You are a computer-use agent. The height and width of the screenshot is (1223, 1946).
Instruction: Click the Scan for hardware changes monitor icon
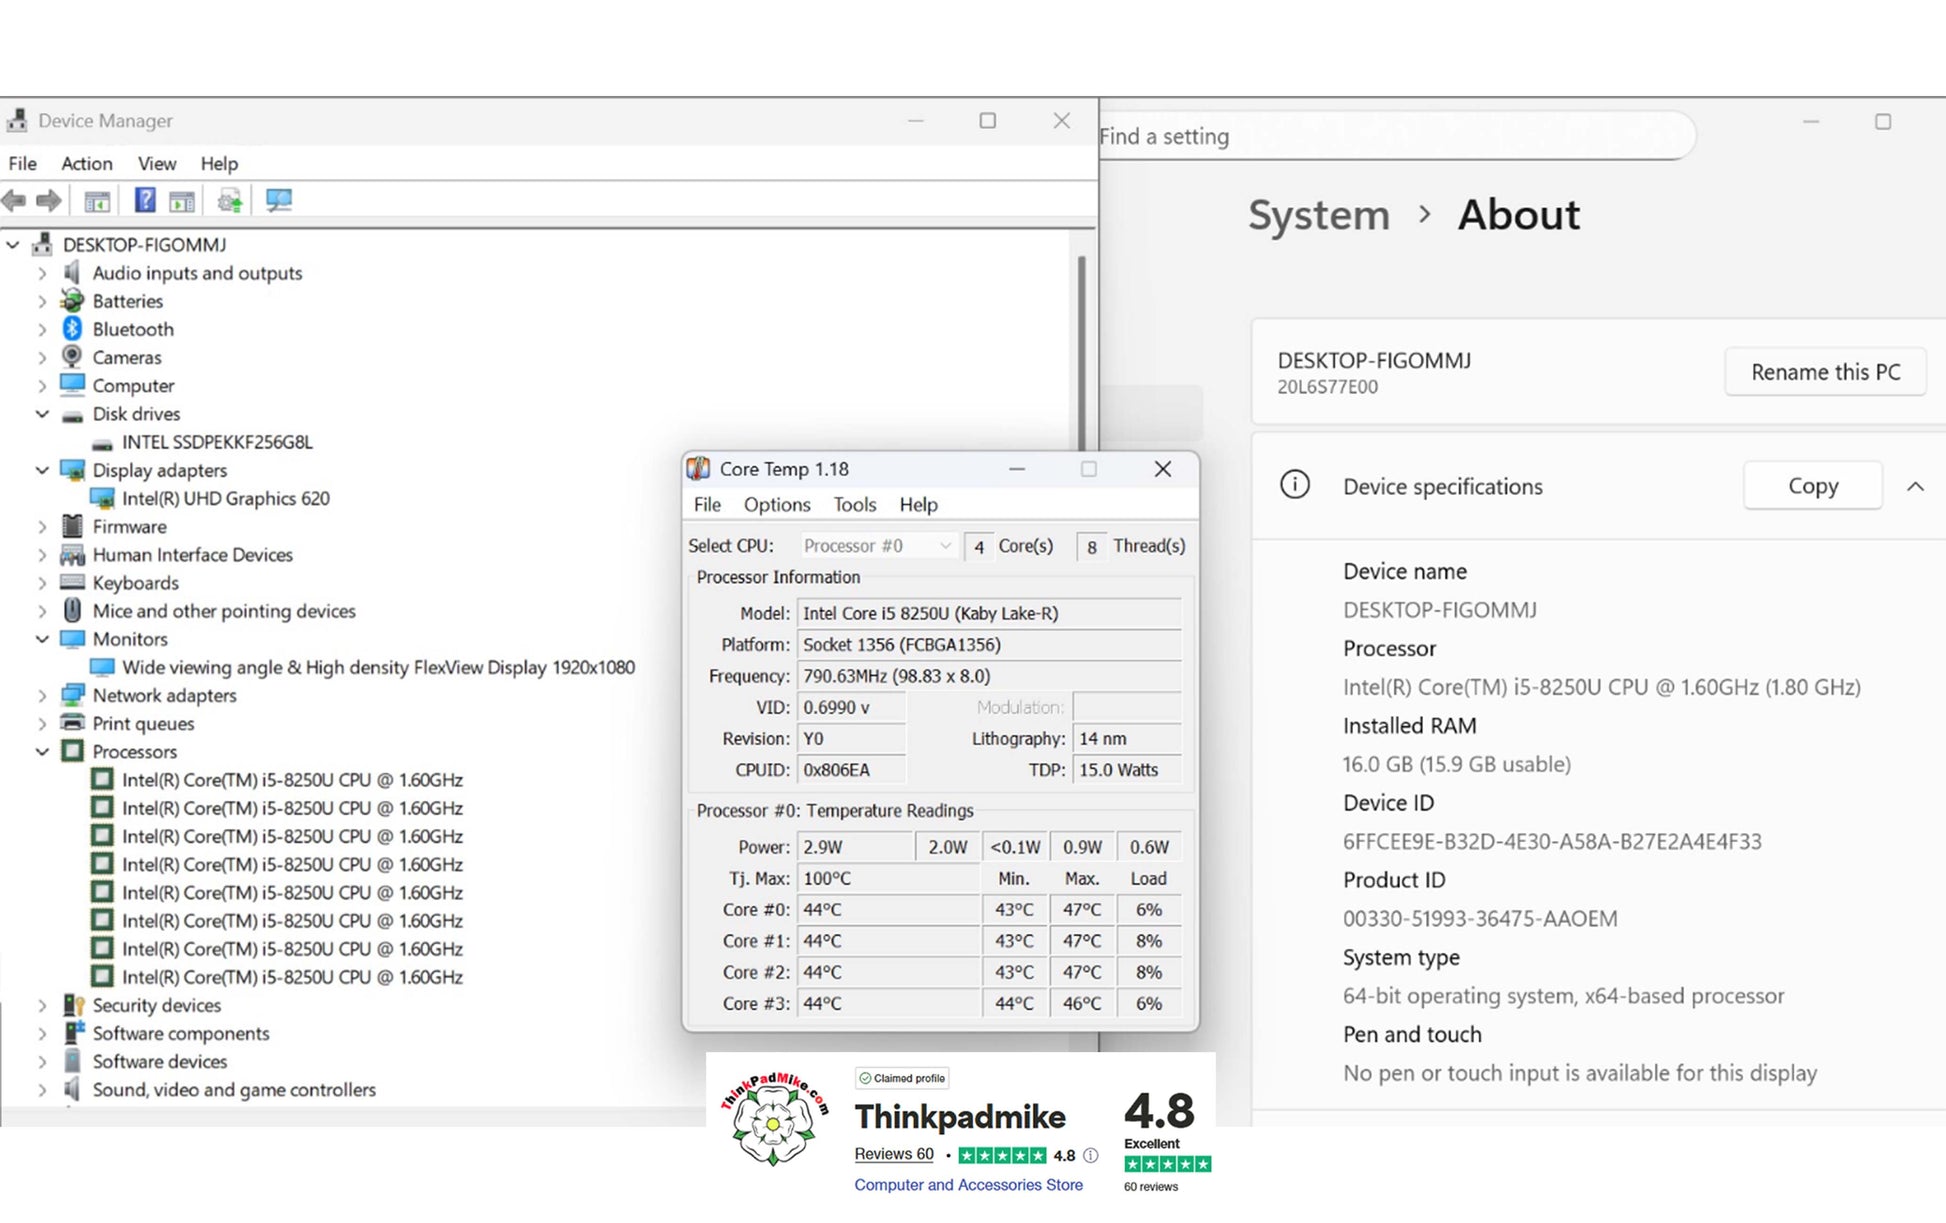click(x=279, y=200)
